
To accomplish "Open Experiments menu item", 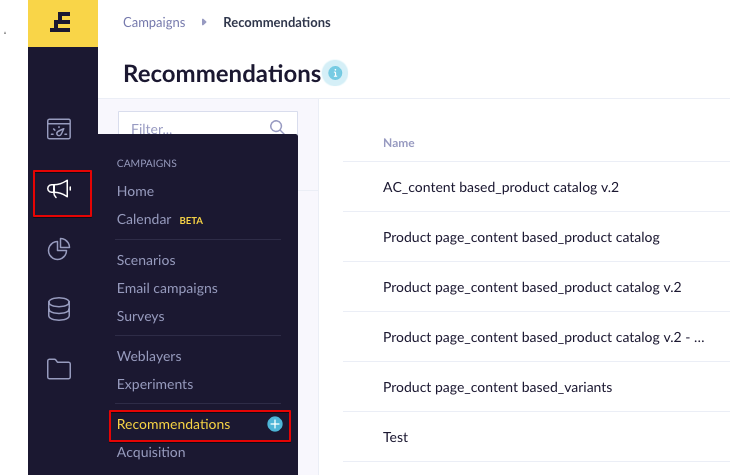I will tap(155, 384).
